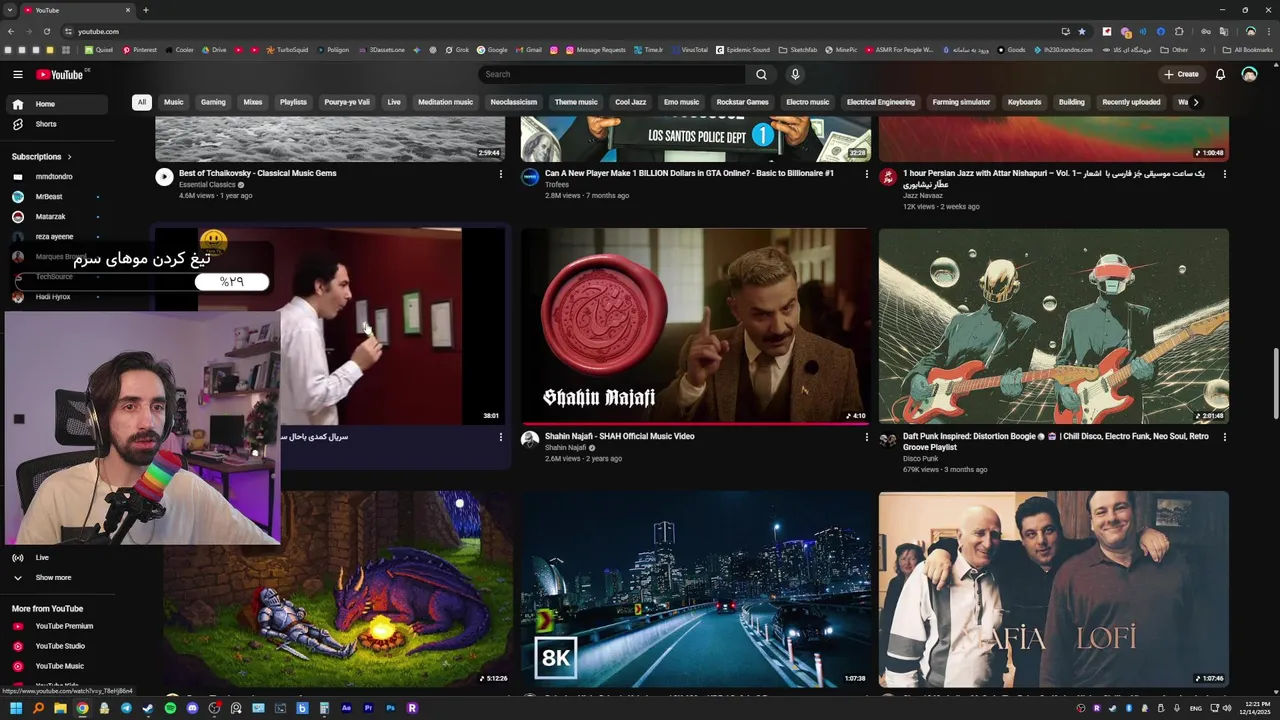1280x720 pixels.
Task: Start voice search with the microphone
Action: click(795, 74)
